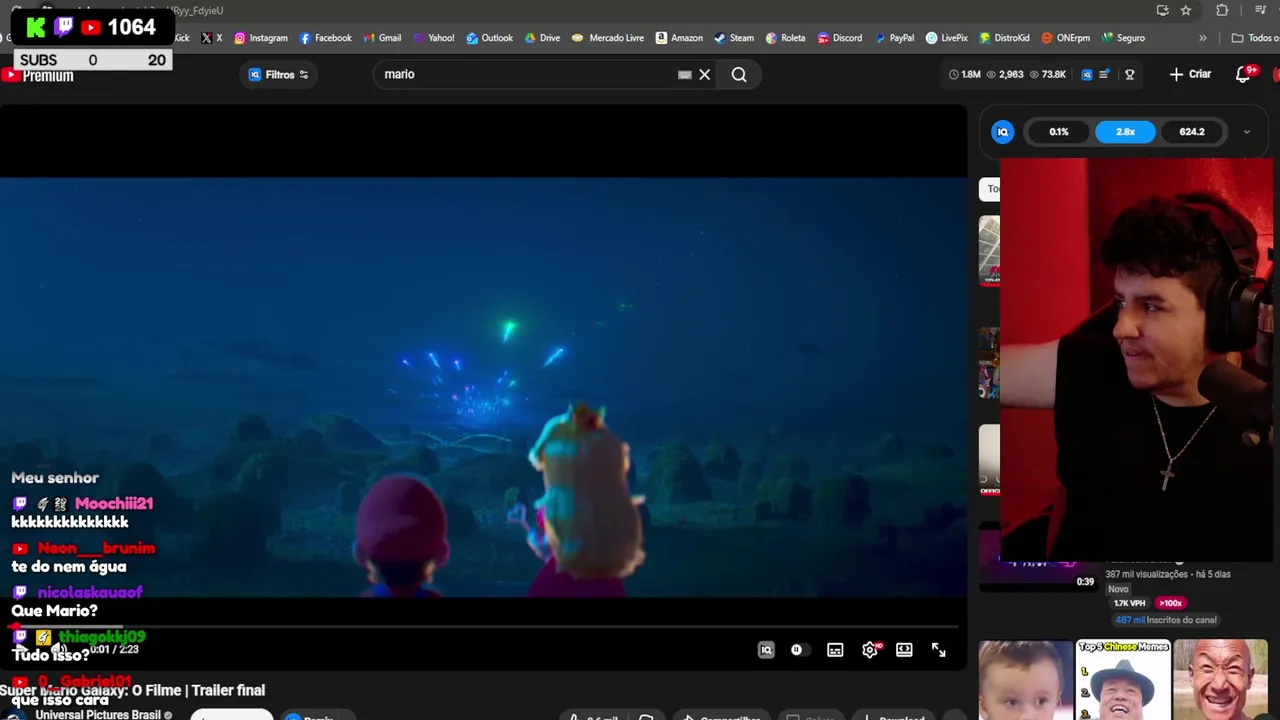The width and height of the screenshot is (1280, 720).
Task: Clear the search text with X
Action: pos(705,74)
